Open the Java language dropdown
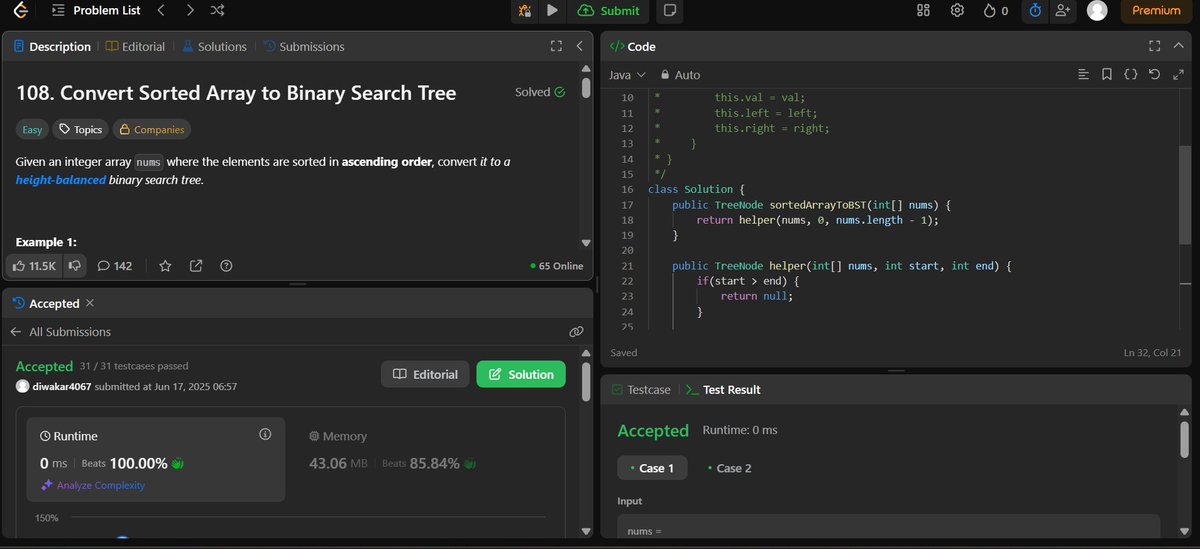 (x=627, y=75)
